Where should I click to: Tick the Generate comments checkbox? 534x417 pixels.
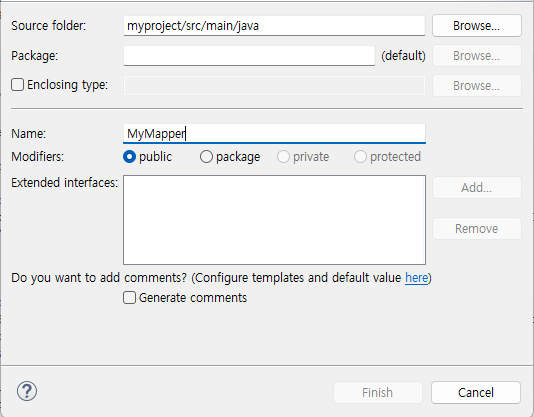(129, 297)
